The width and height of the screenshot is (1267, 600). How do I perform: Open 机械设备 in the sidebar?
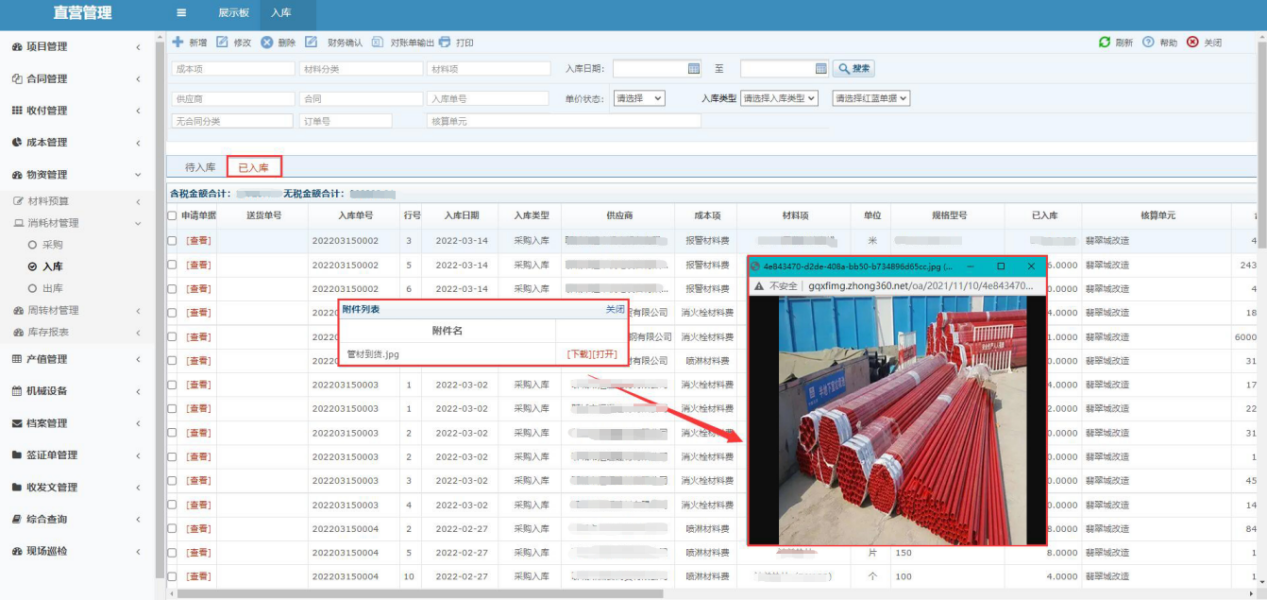pyautogui.click(x=78, y=390)
